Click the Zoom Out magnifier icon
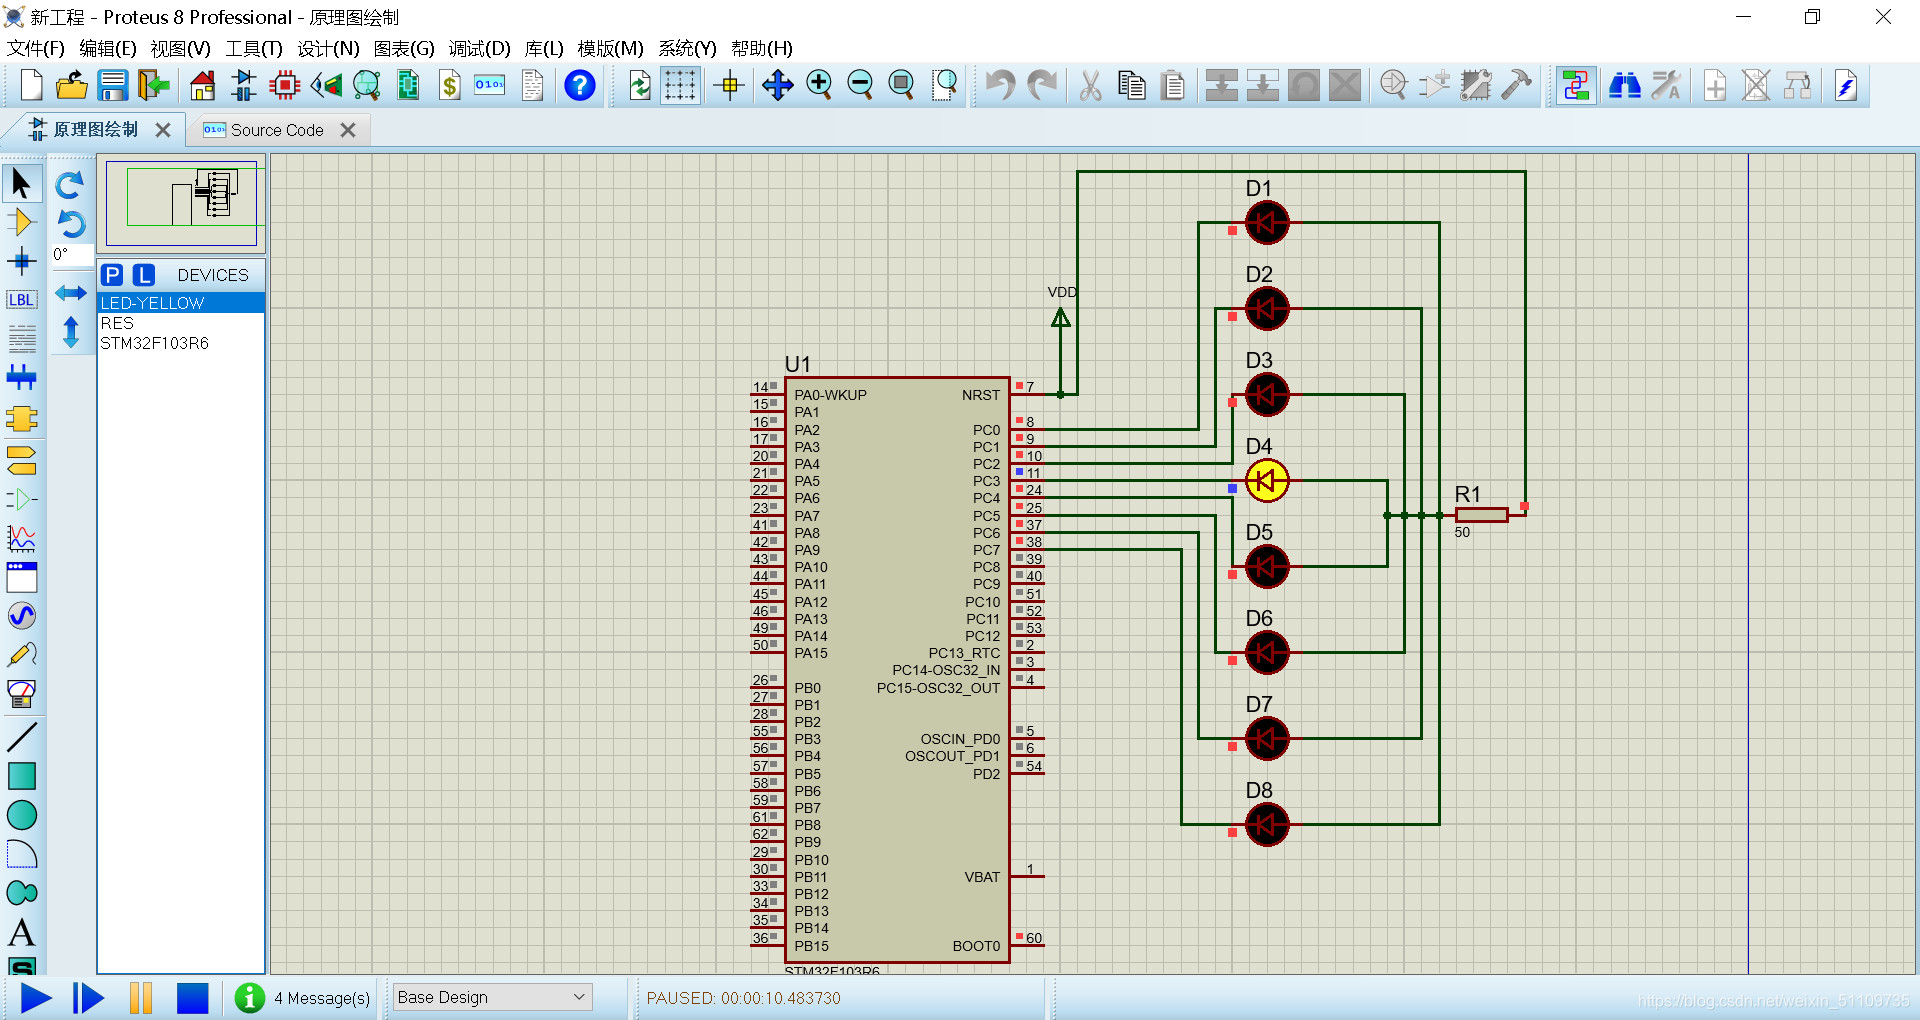 [860, 86]
